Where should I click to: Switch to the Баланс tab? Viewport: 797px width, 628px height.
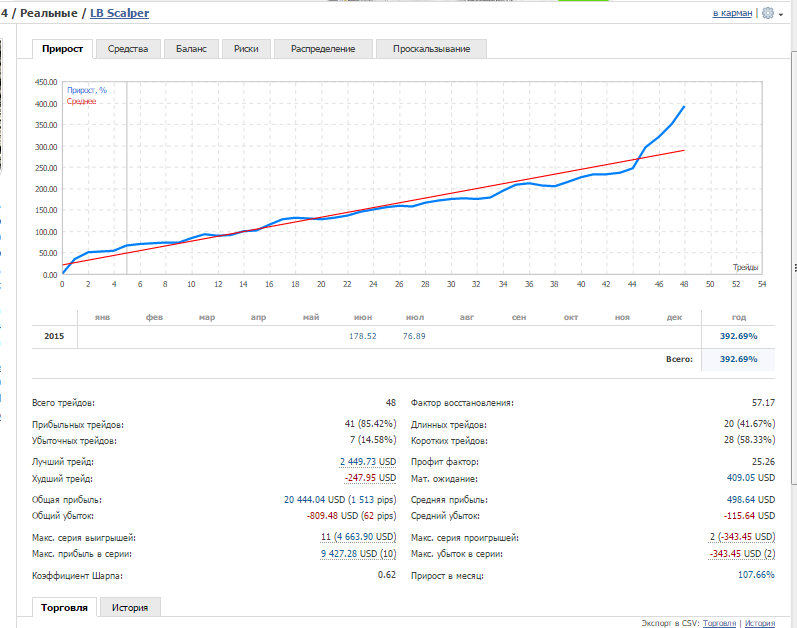point(191,49)
